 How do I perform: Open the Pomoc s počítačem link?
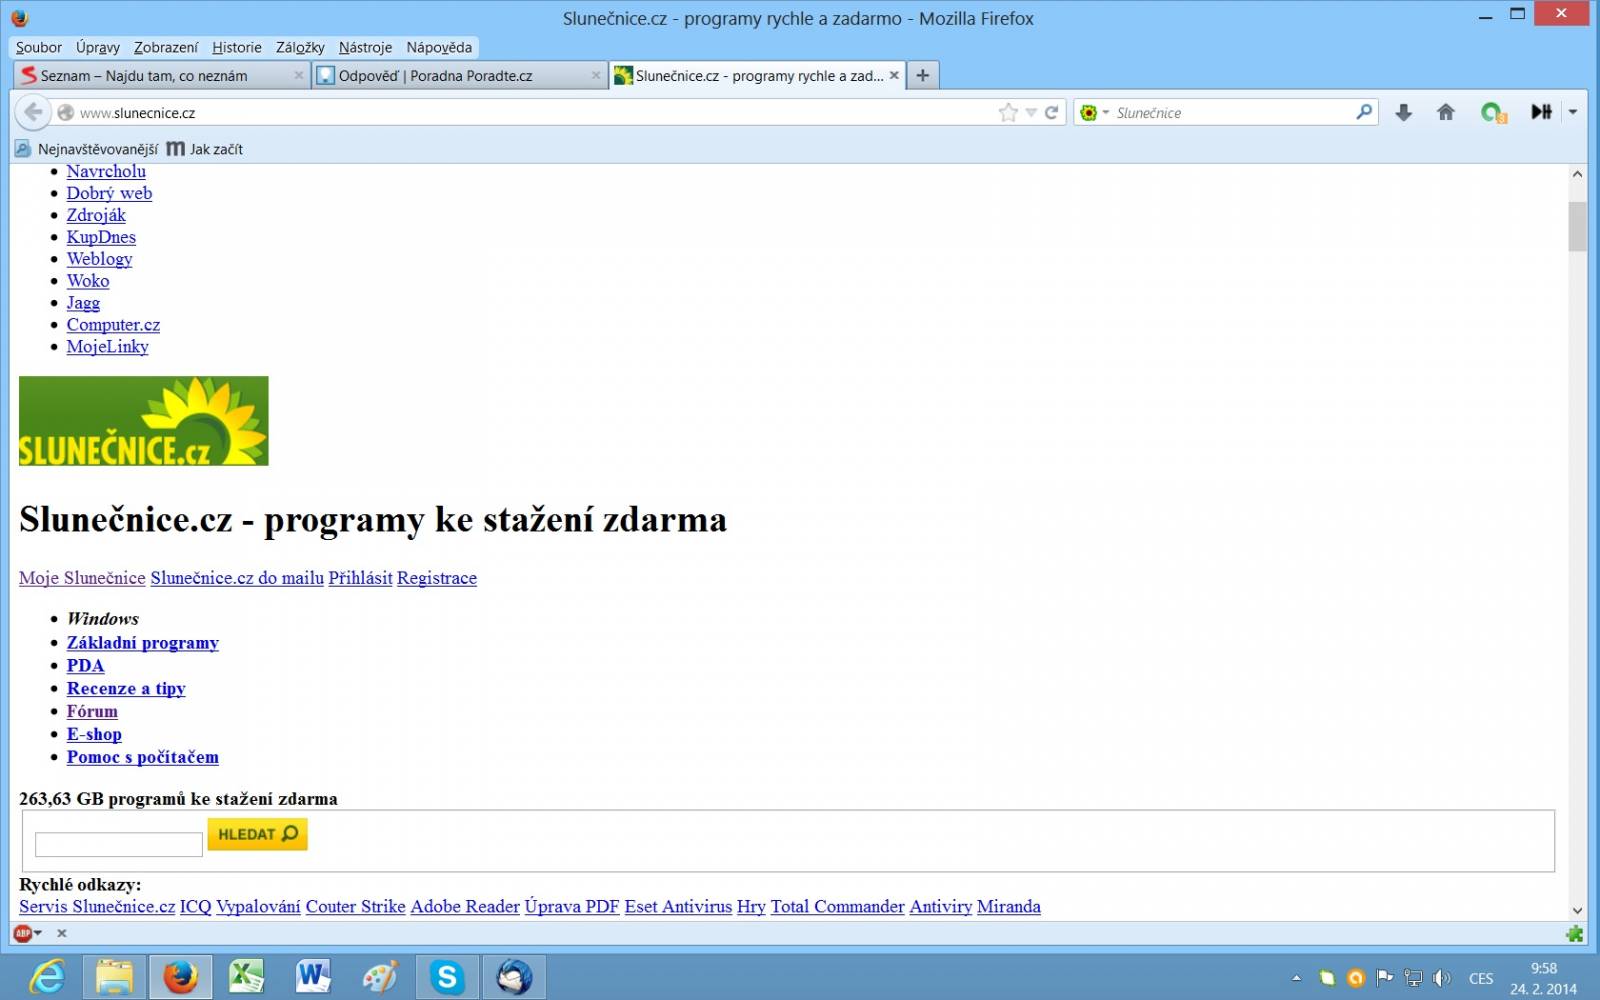pos(143,758)
